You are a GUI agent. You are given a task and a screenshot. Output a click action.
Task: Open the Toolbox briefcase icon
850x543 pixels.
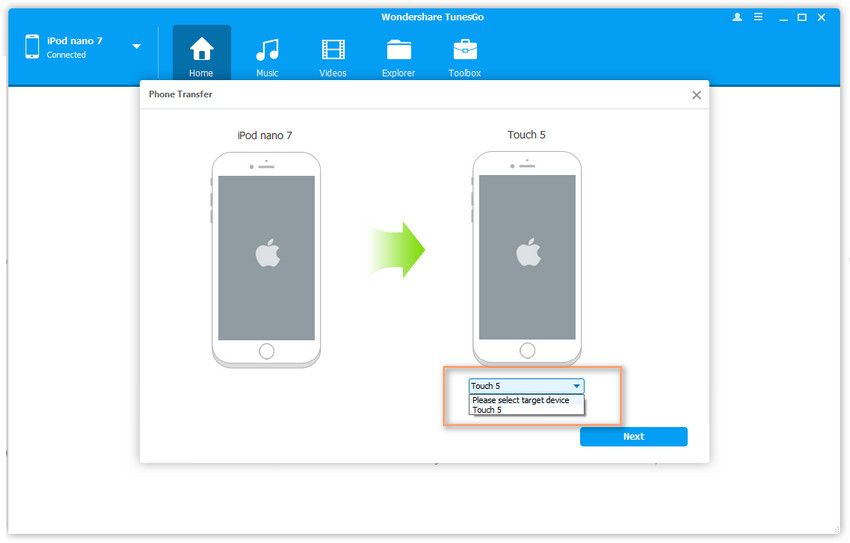pos(464,50)
